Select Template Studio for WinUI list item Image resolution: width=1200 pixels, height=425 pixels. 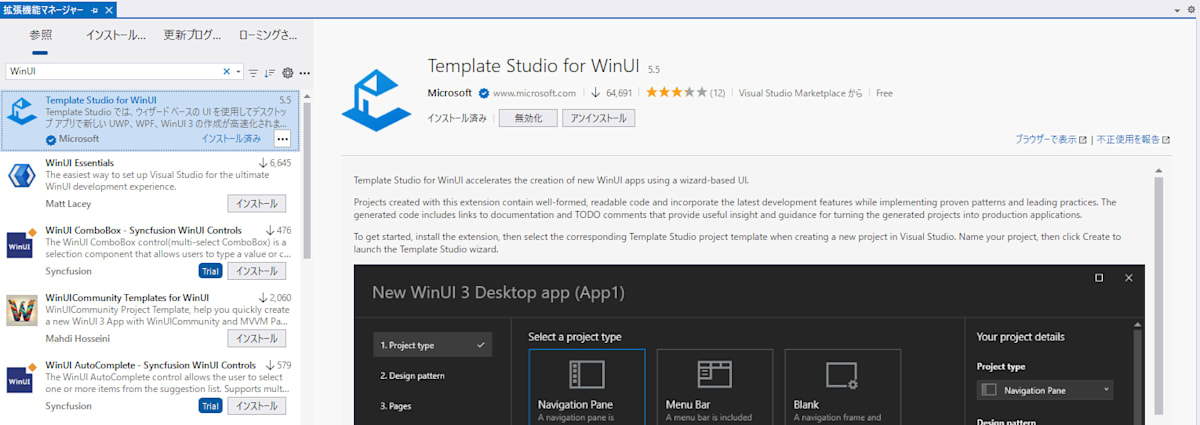pos(149,120)
